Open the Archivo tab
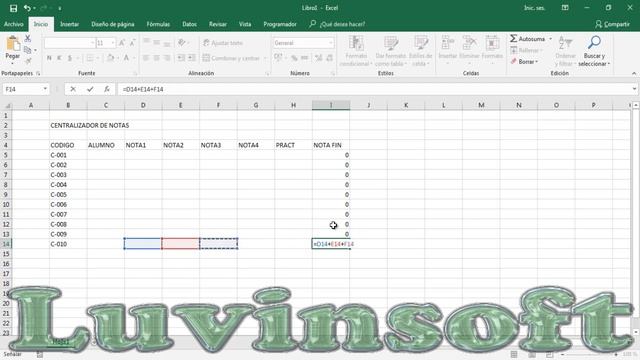 coord(13,24)
